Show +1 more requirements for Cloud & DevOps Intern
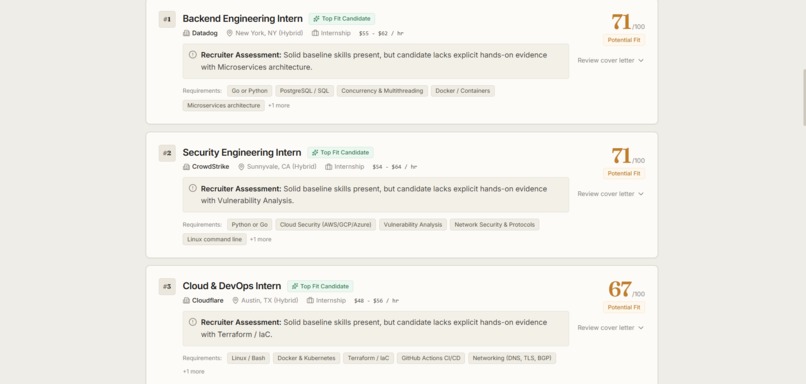The height and width of the screenshot is (384, 806). pos(194,371)
